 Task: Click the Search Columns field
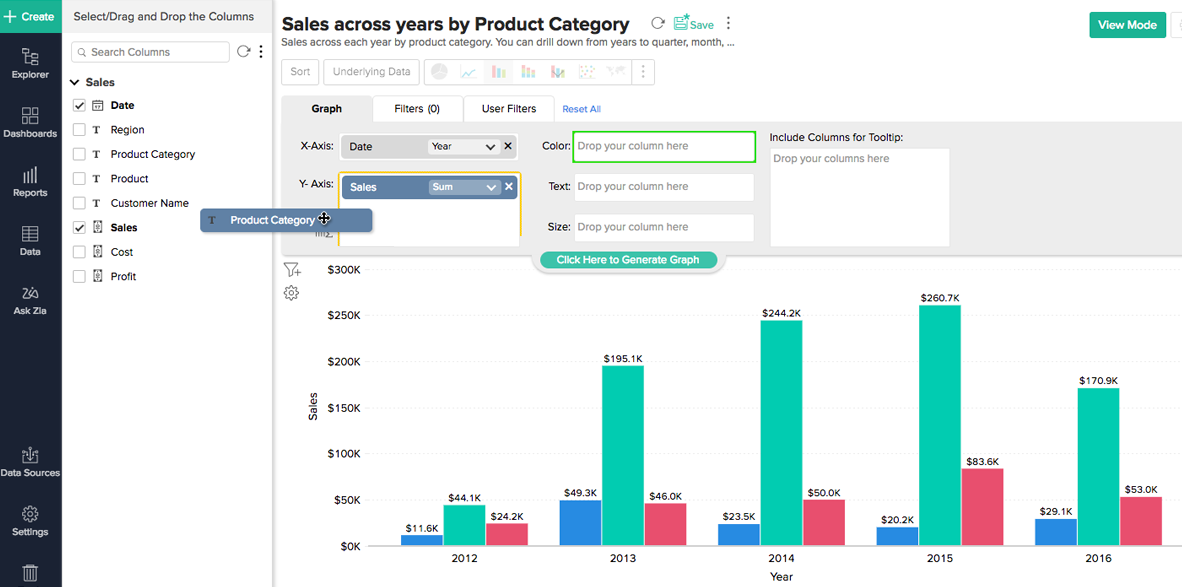click(150, 52)
